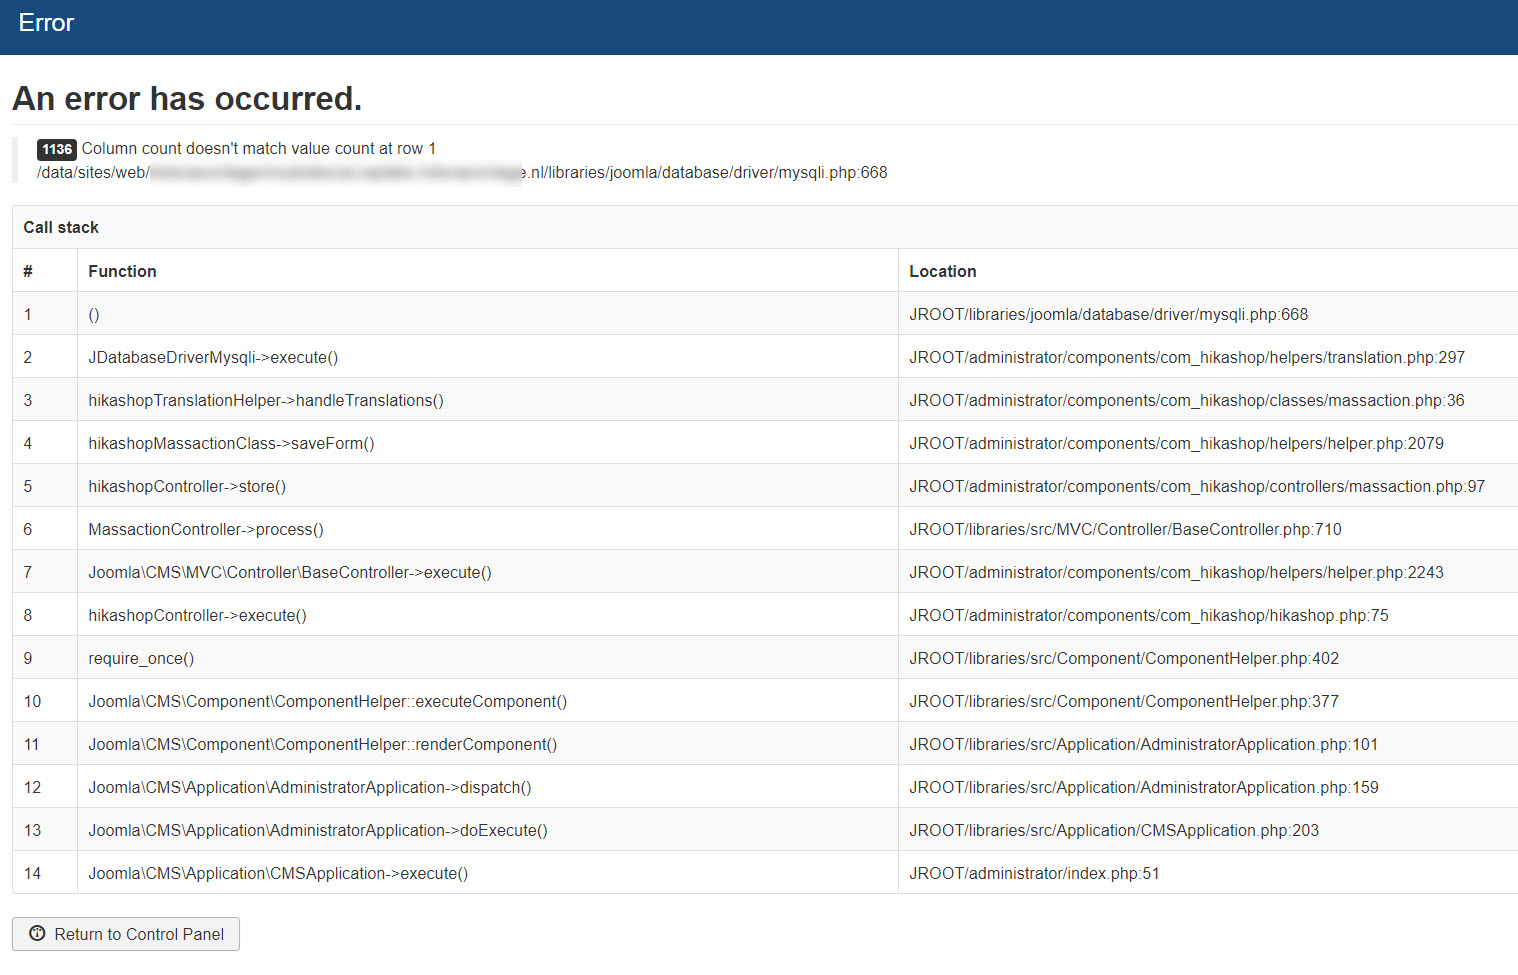1518x975 pixels.
Task: Click the mysqli.php:668 file path in the error message
Action: click(708, 173)
